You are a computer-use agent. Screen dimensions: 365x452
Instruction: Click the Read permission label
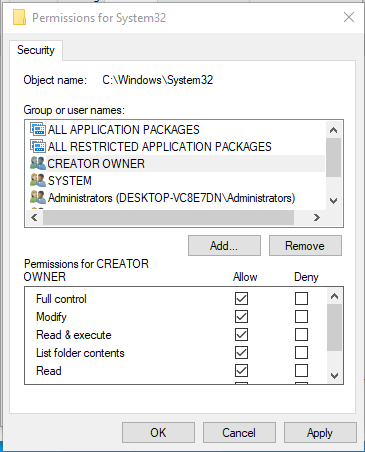click(x=49, y=371)
